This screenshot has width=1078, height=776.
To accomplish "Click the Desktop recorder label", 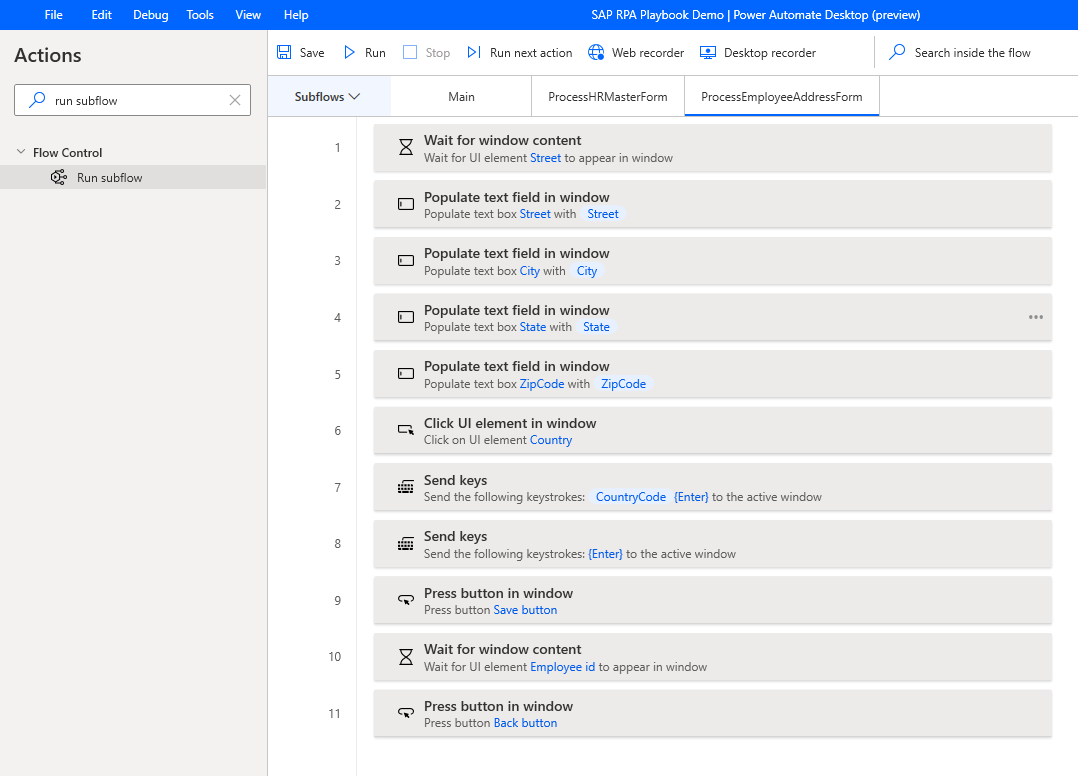I will coord(770,53).
